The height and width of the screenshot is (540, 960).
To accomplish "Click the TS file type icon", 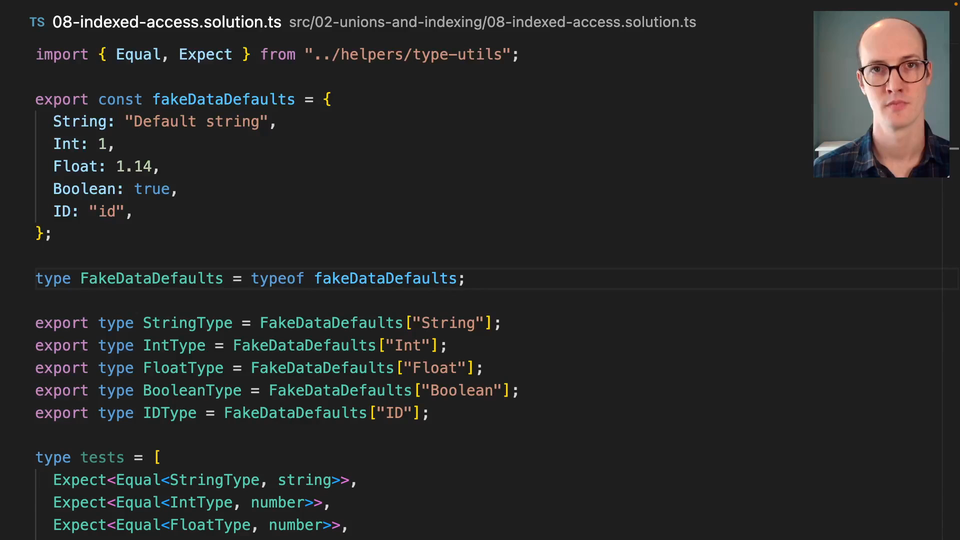I will pos(37,22).
